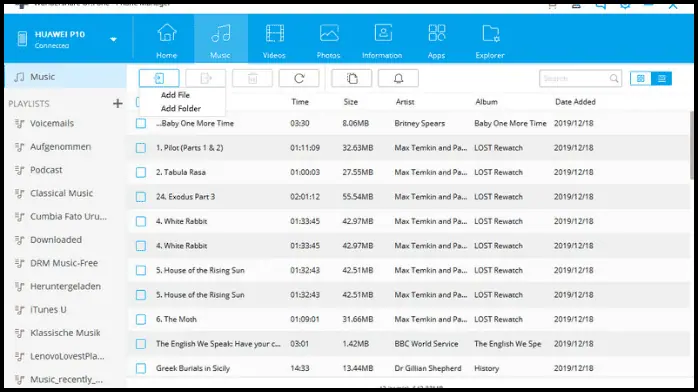Open the Heruntergeladen playlist
Viewport: 698px width, 392px height.
[x=65, y=286]
